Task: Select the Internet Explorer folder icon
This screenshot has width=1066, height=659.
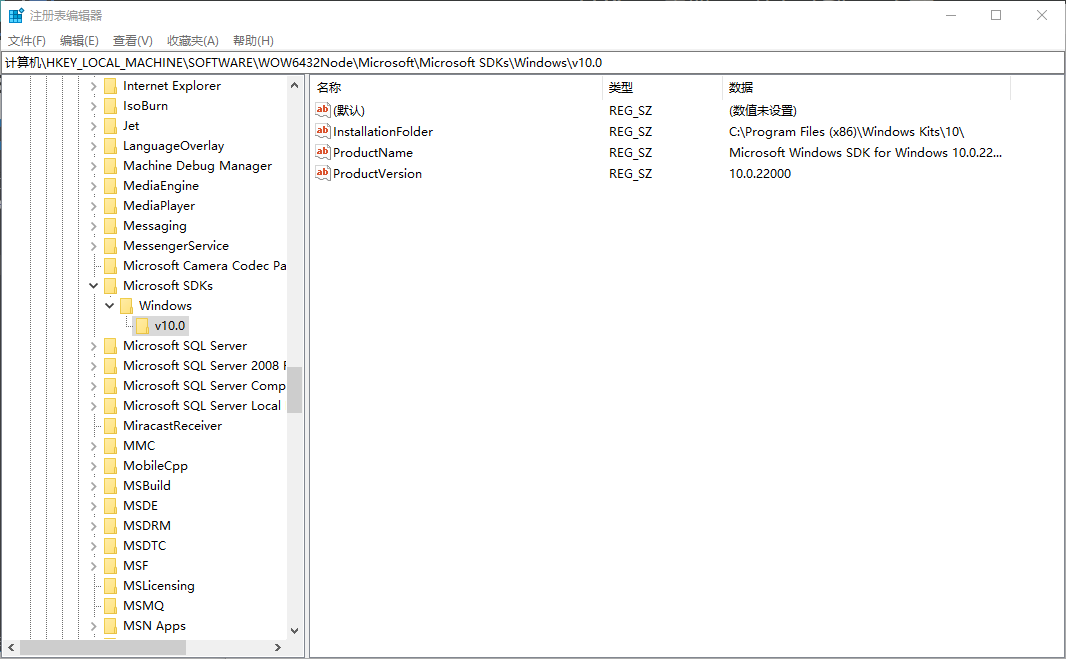Action: click(110, 86)
